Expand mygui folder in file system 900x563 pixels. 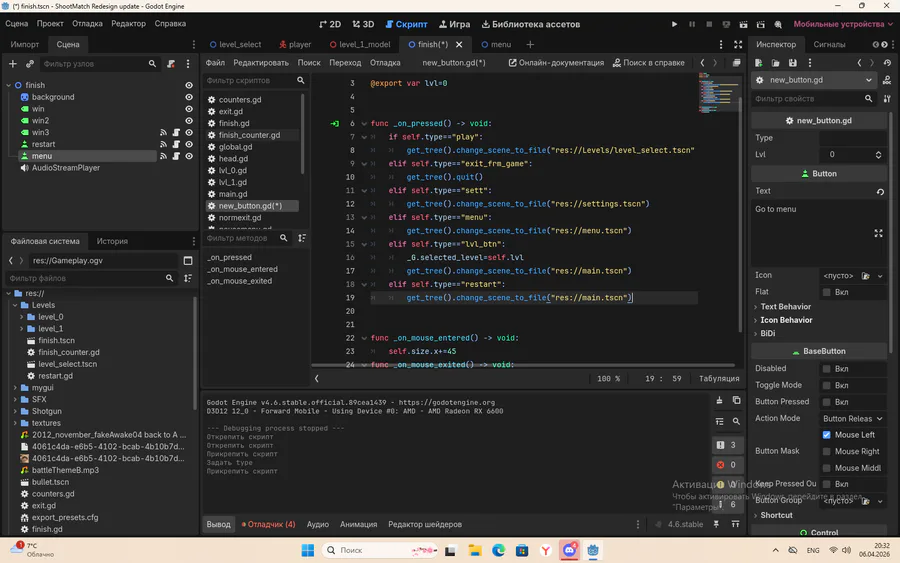[x=15, y=387]
